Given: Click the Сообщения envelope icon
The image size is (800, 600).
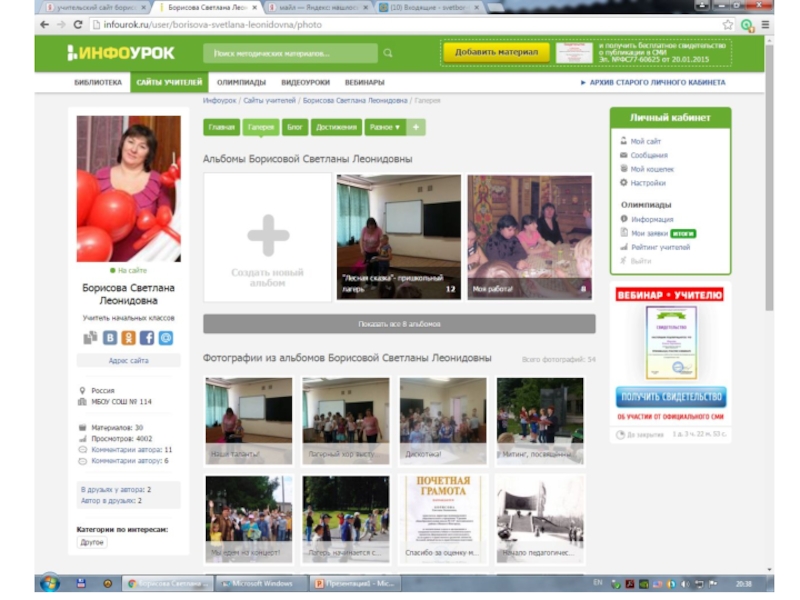Looking at the screenshot, I should (x=623, y=155).
